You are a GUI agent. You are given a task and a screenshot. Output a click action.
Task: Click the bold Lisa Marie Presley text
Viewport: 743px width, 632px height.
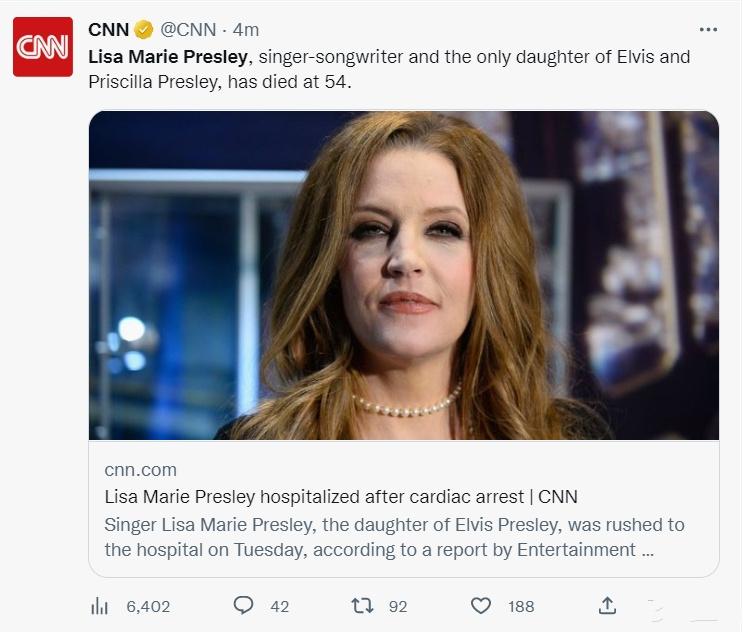click(x=168, y=57)
